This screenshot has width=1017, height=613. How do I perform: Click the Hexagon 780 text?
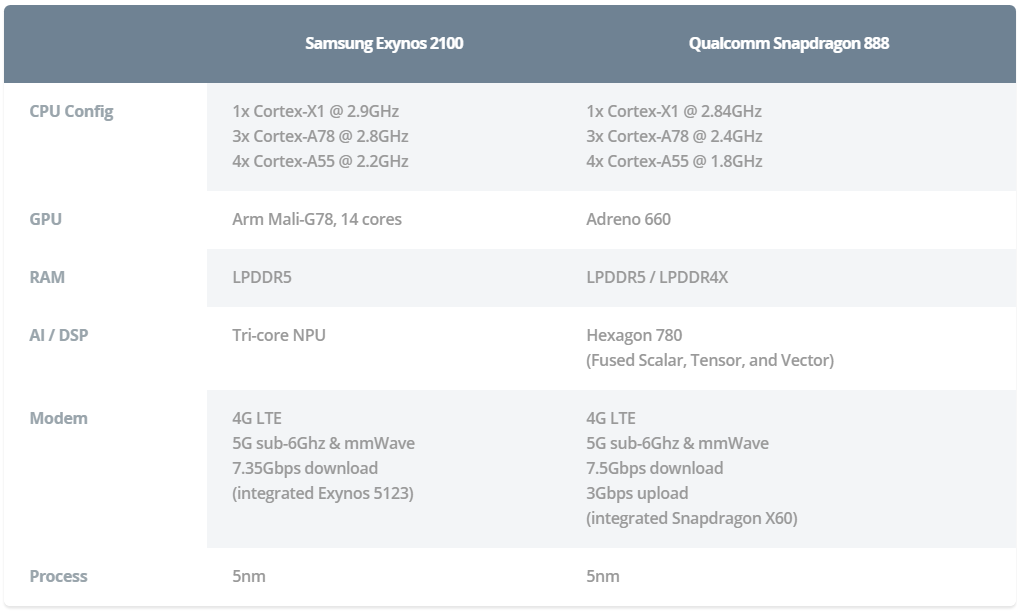coord(634,335)
